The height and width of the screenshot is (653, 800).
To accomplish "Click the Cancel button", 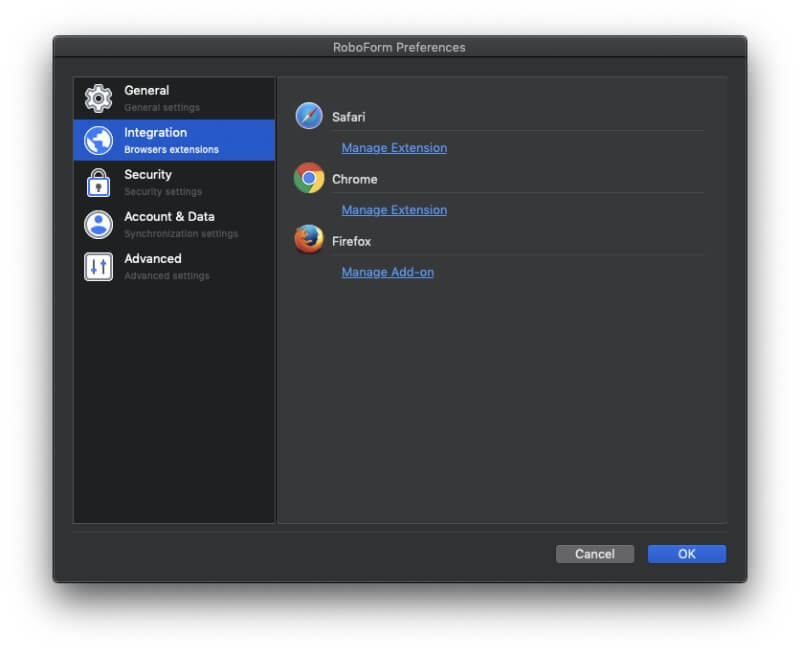I will pyautogui.click(x=595, y=554).
